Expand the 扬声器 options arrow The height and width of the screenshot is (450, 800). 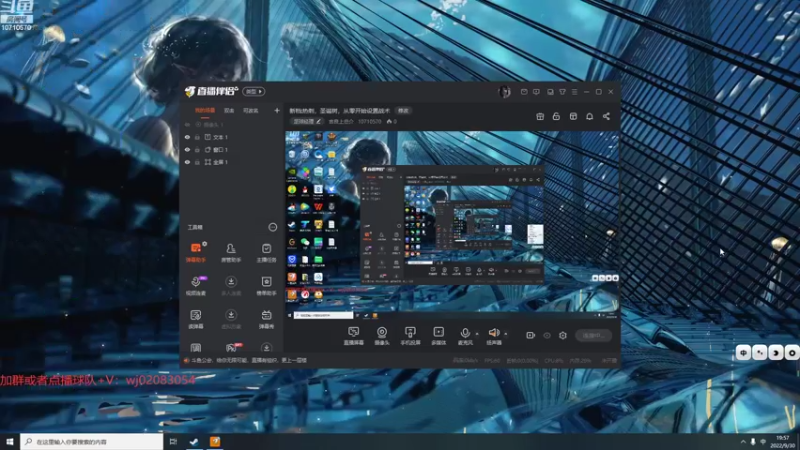click(x=506, y=333)
